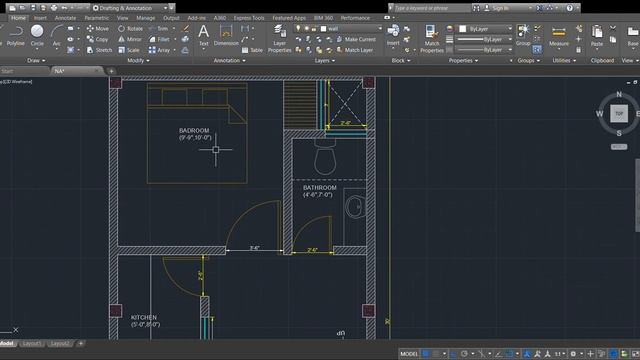Open Layer Properties manager
The image size is (640, 360).
click(x=279, y=38)
